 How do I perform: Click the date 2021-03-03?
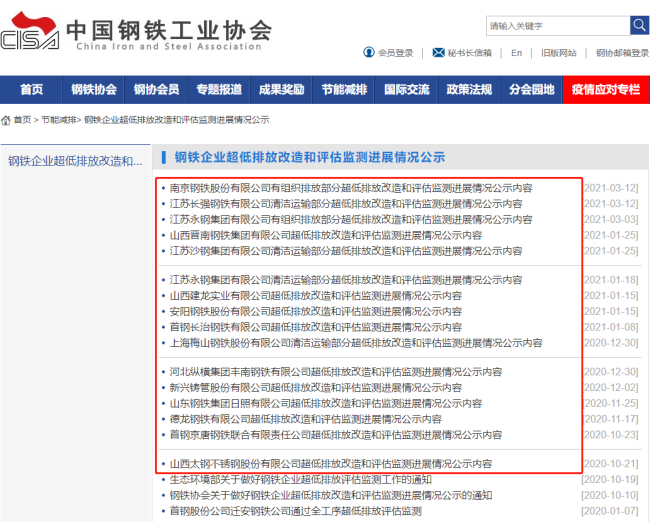[611, 220]
